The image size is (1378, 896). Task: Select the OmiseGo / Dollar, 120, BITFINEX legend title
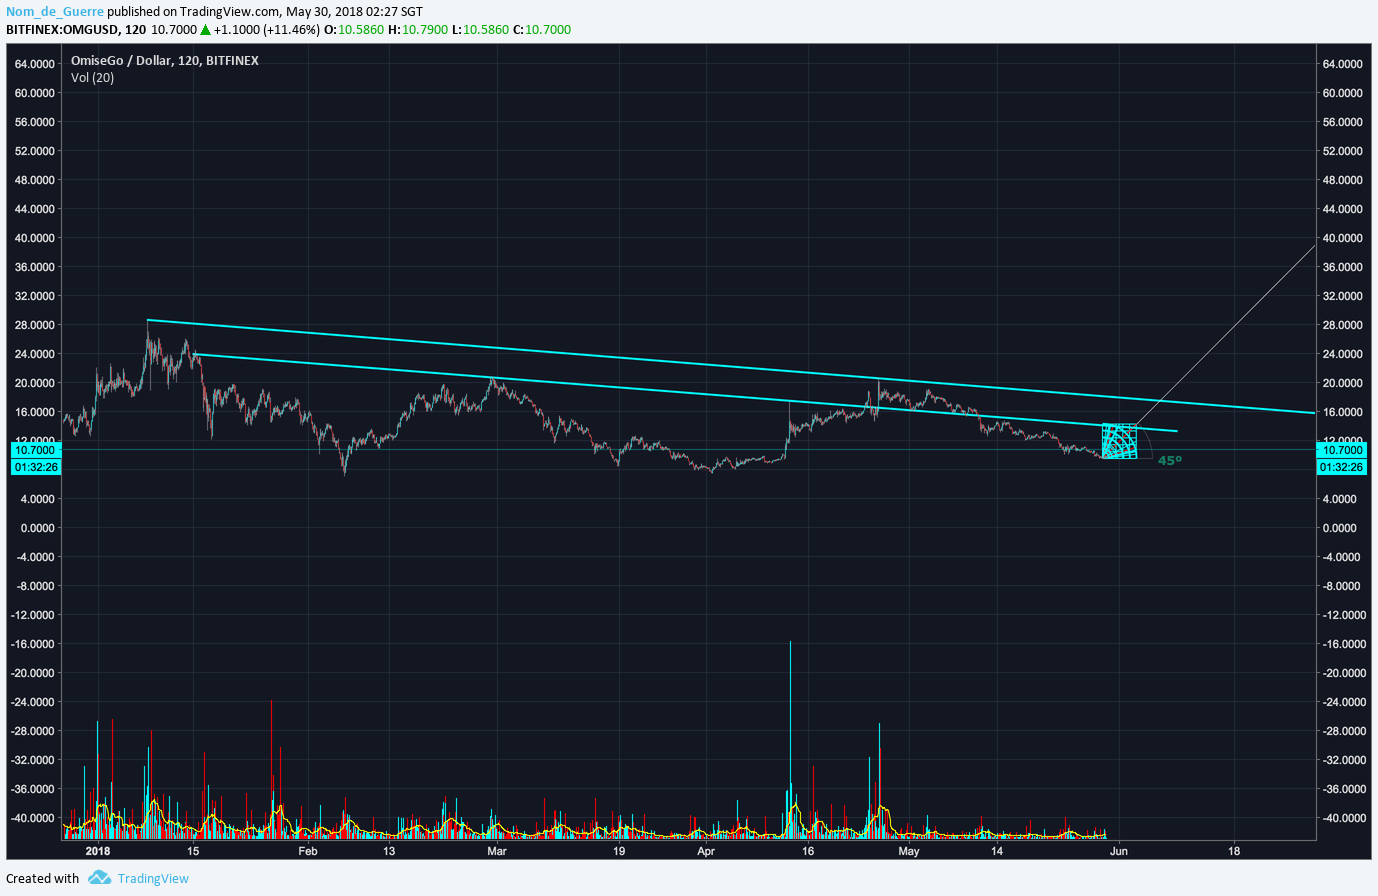point(165,61)
